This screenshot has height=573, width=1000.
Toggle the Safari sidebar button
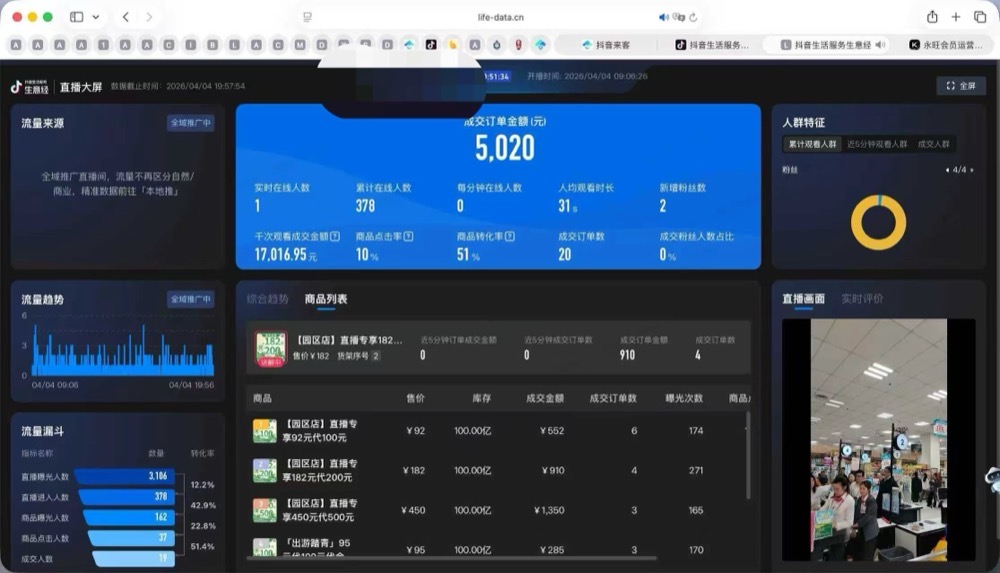pos(77,17)
